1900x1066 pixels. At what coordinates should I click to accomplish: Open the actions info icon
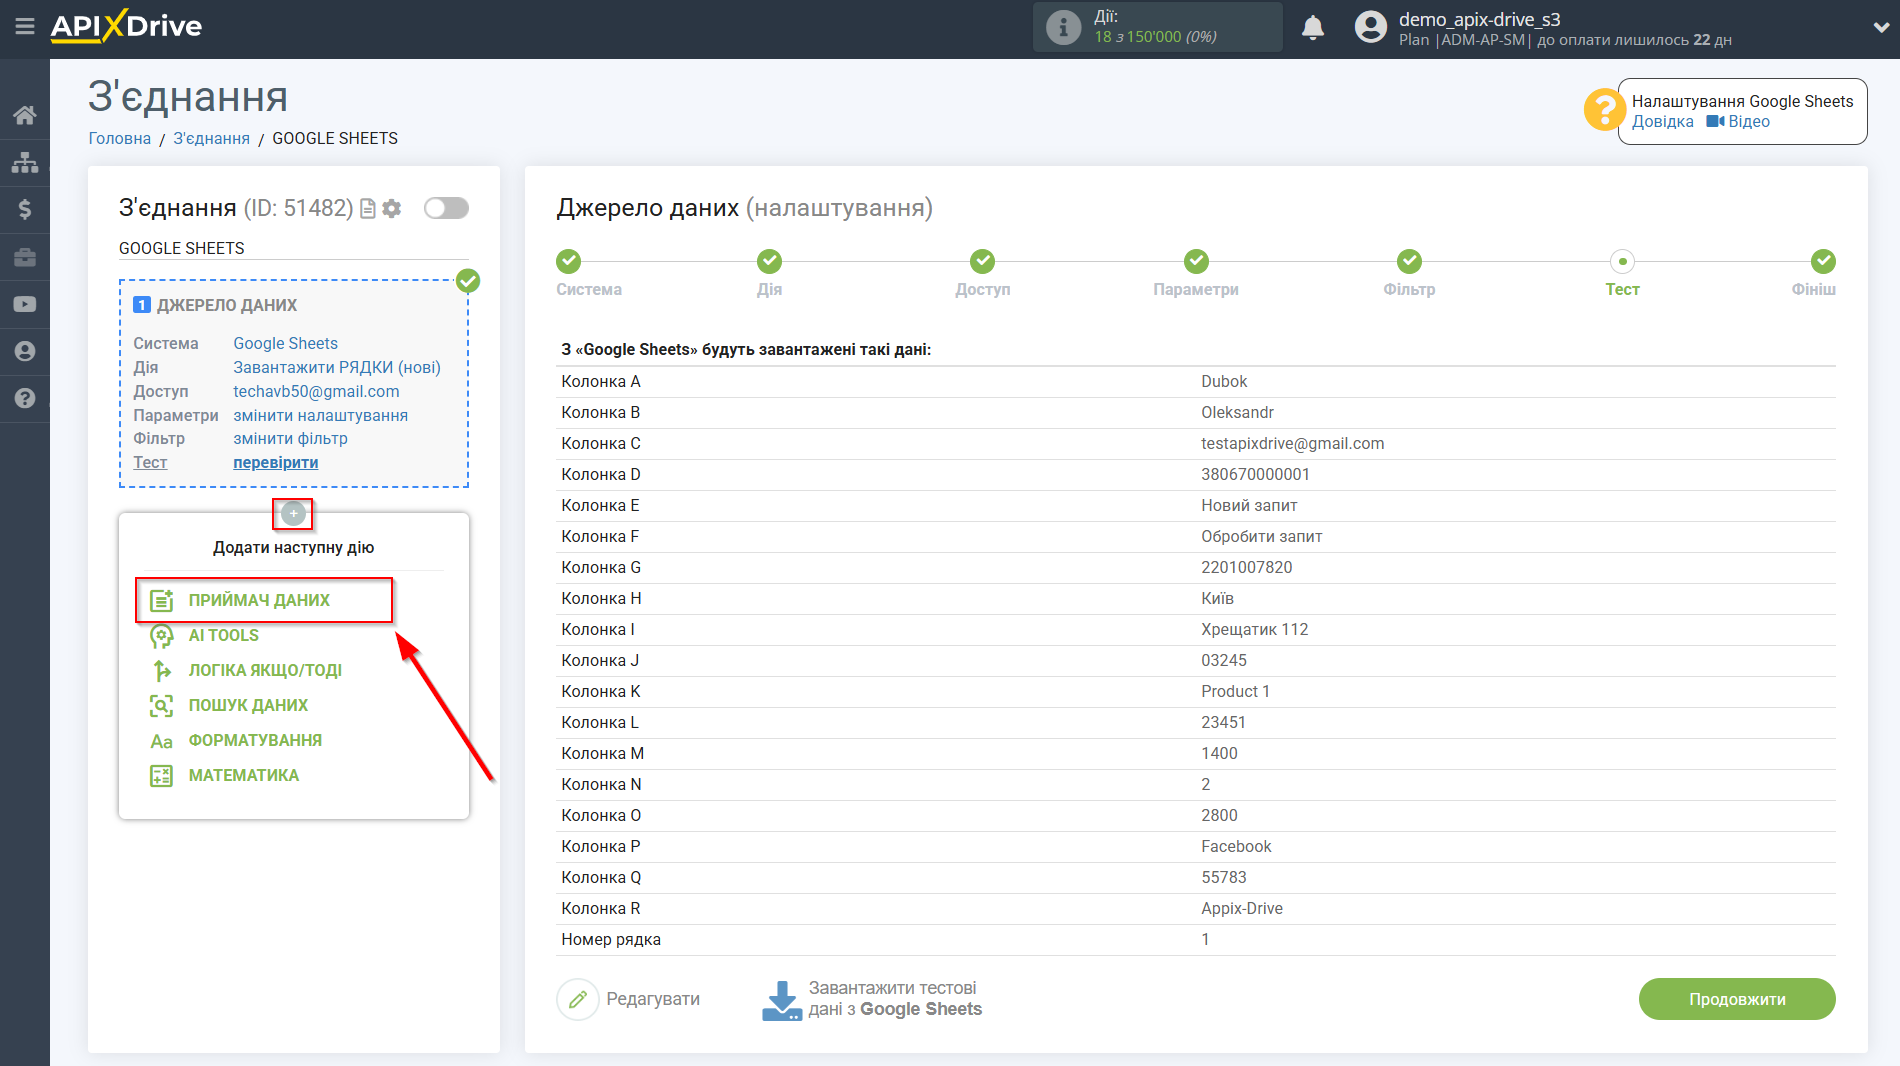click(1063, 27)
